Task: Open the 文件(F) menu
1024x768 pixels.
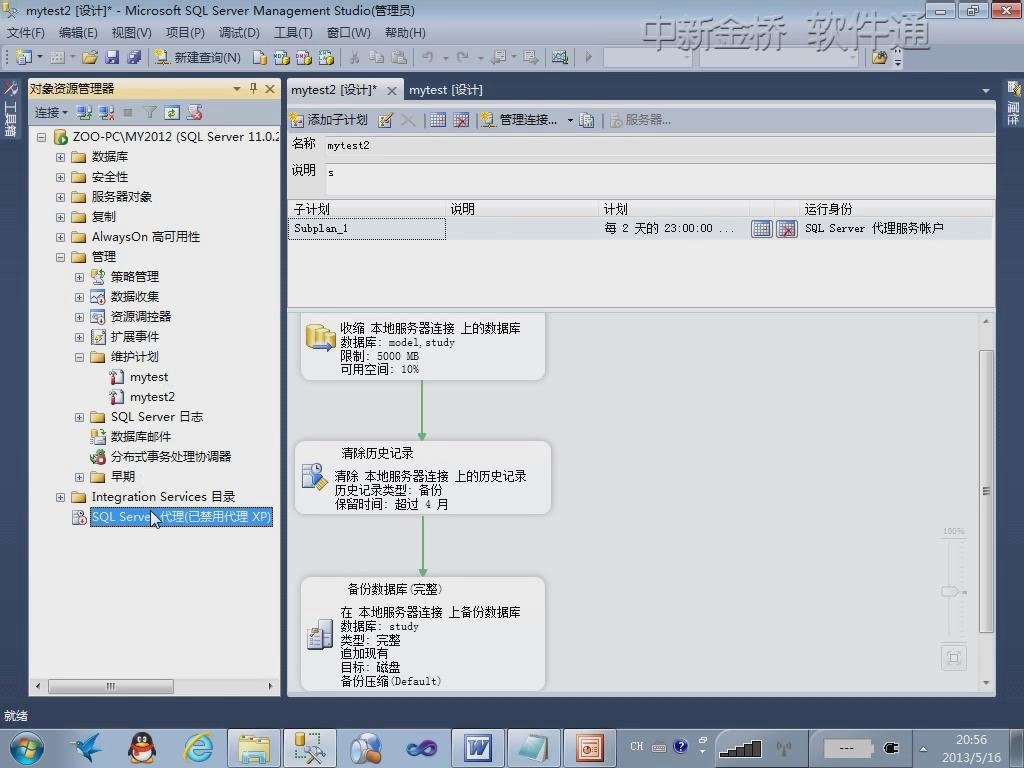Action: tap(25, 33)
